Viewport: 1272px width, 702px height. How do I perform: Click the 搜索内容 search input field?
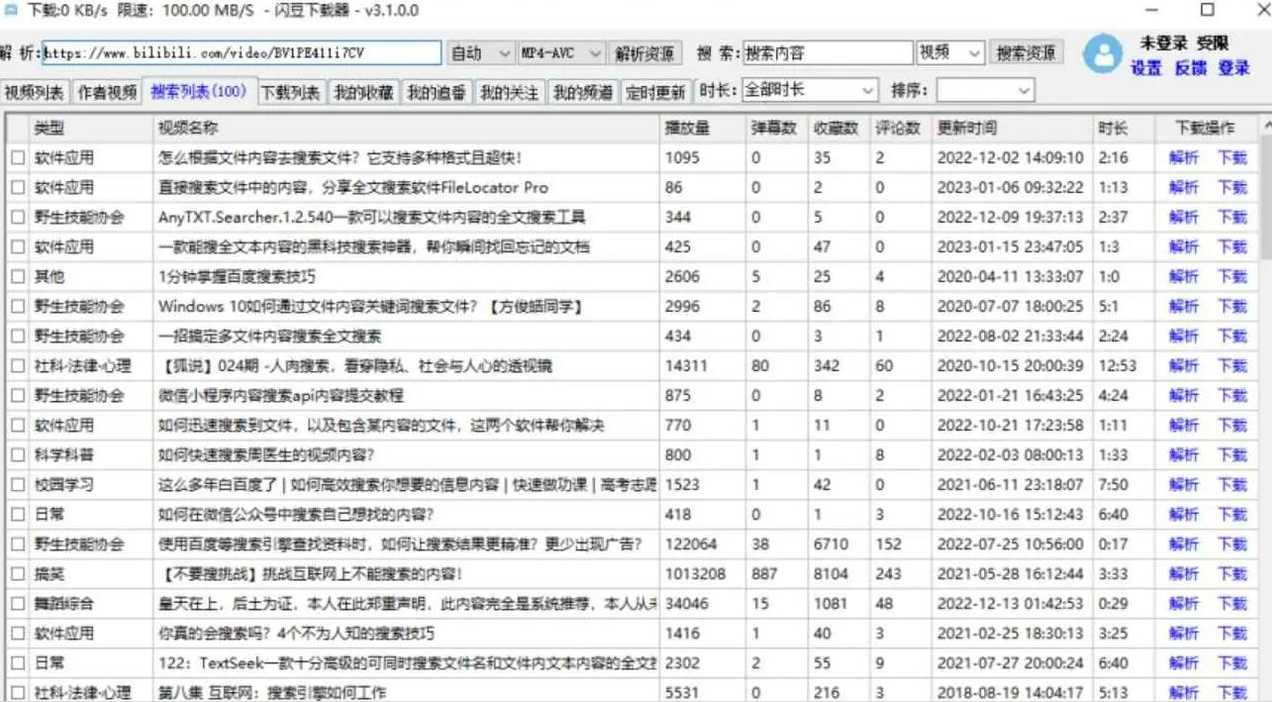[x=828, y=53]
